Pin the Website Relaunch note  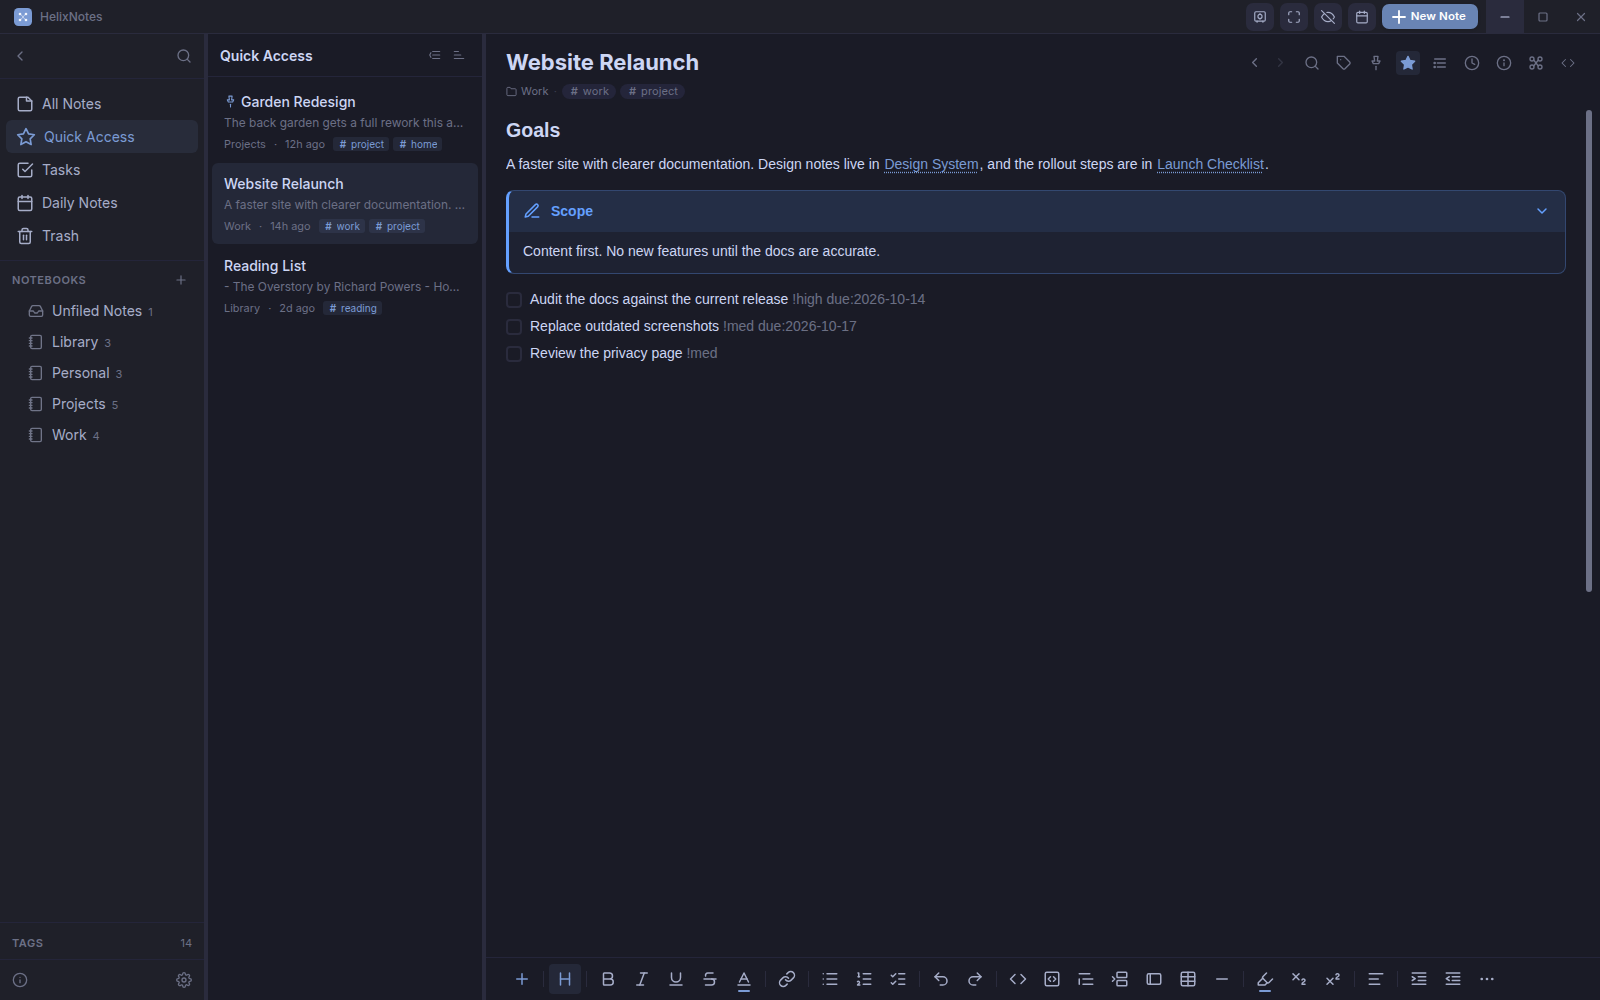(x=1376, y=63)
